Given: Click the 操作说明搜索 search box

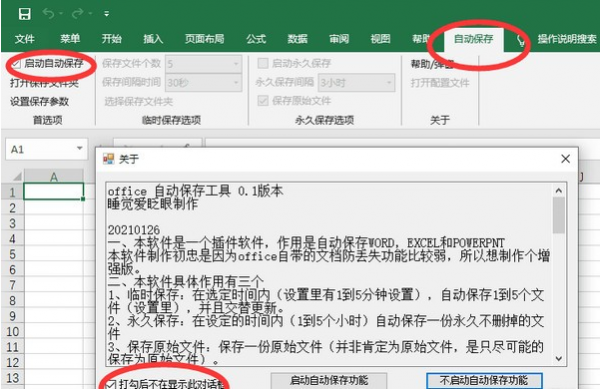Looking at the screenshot, I should pyautogui.click(x=567, y=39).
